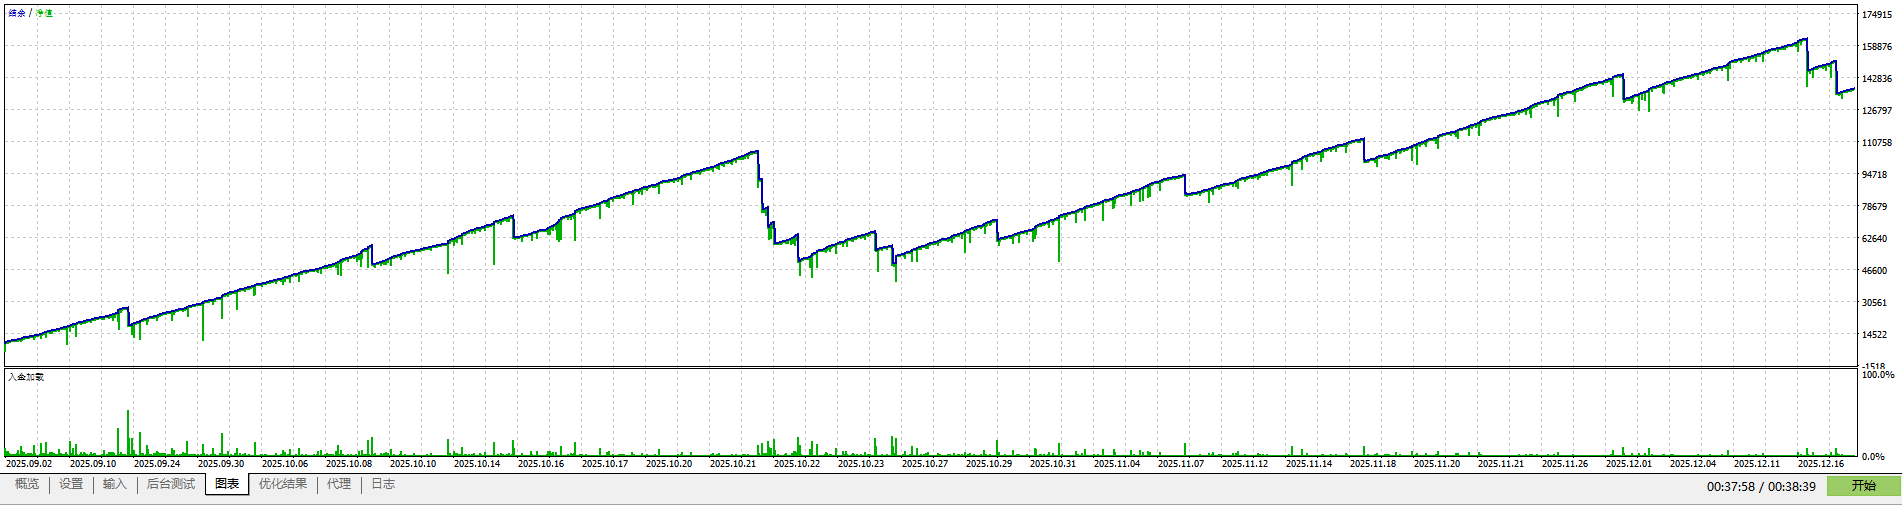The width and height of the screenshot is (1902, 508).
Task: Click the 14522 axis value
Action: 1874,335
